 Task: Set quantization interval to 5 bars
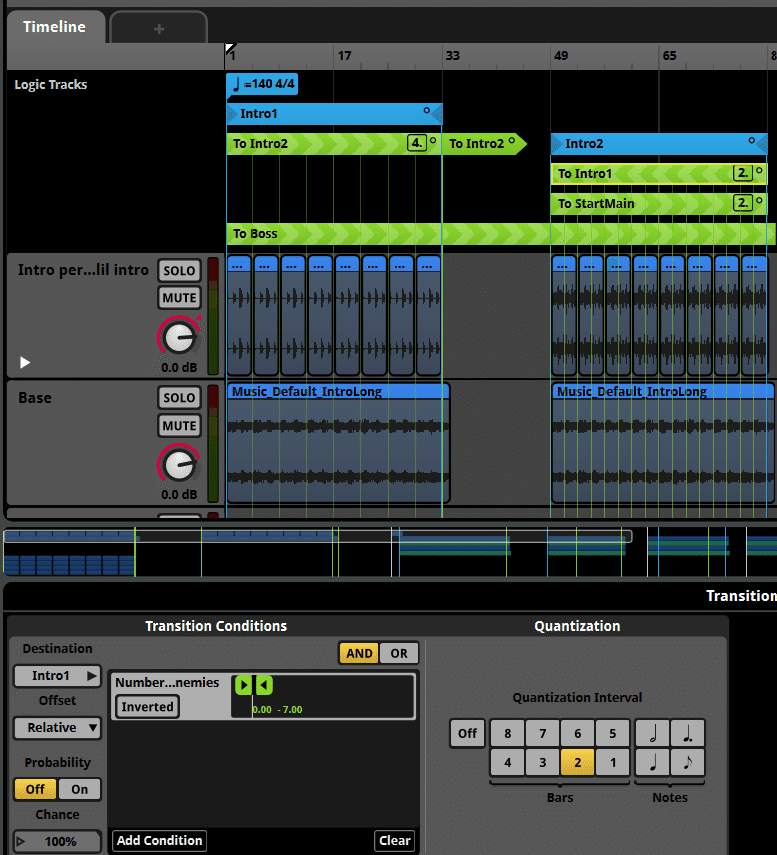pos(612,733)
